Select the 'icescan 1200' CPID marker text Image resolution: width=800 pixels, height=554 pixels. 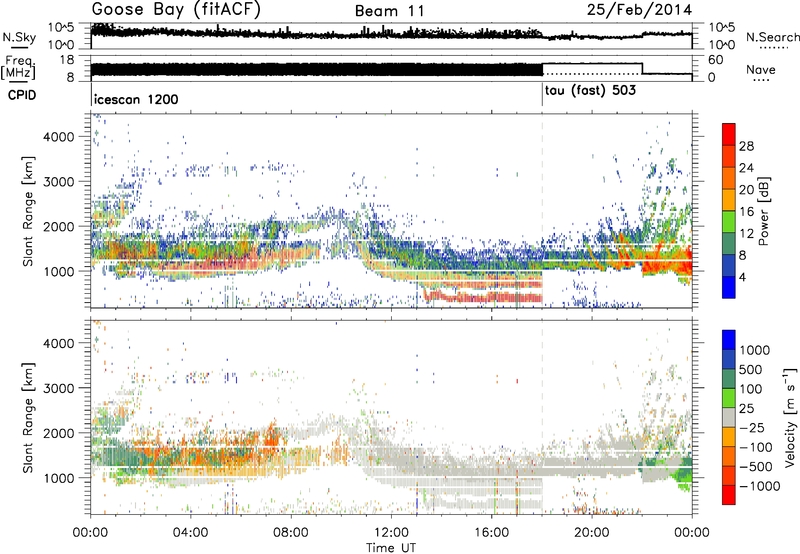click(136, 99)
